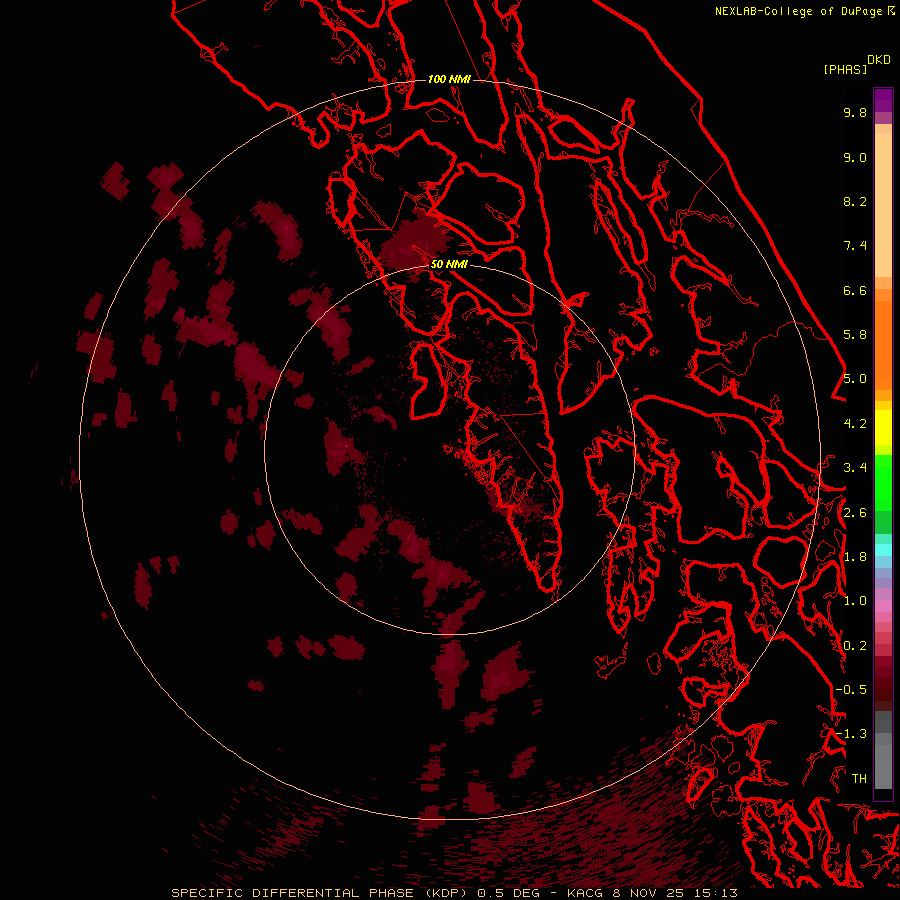Pick the purple segment of the color bar
Image resolution: width=900 pixels, height=900 pixels.
click(883, 100)
